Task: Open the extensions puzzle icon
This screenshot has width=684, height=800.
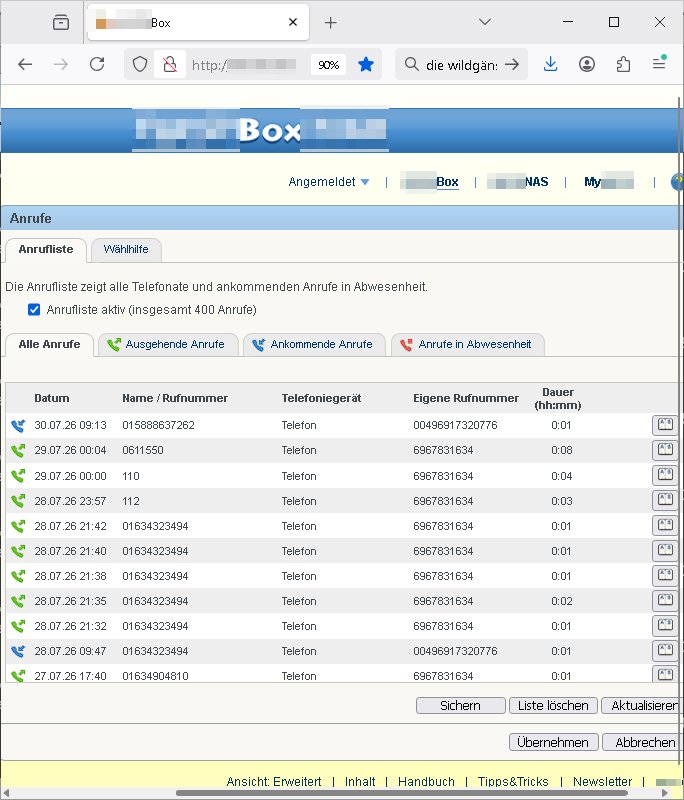Action: (623, 64)
